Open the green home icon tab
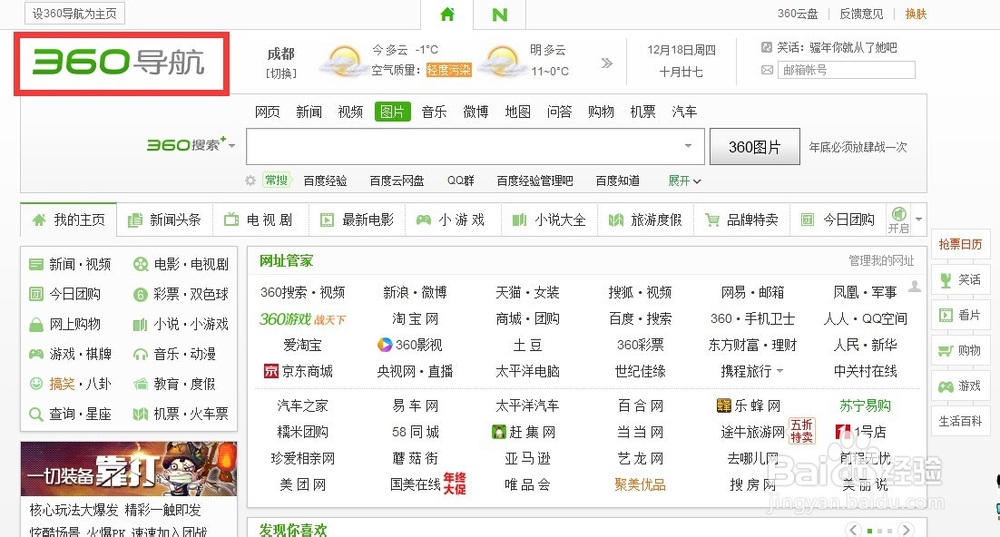This screenshot has height=537, width=1000. point(447,14)
